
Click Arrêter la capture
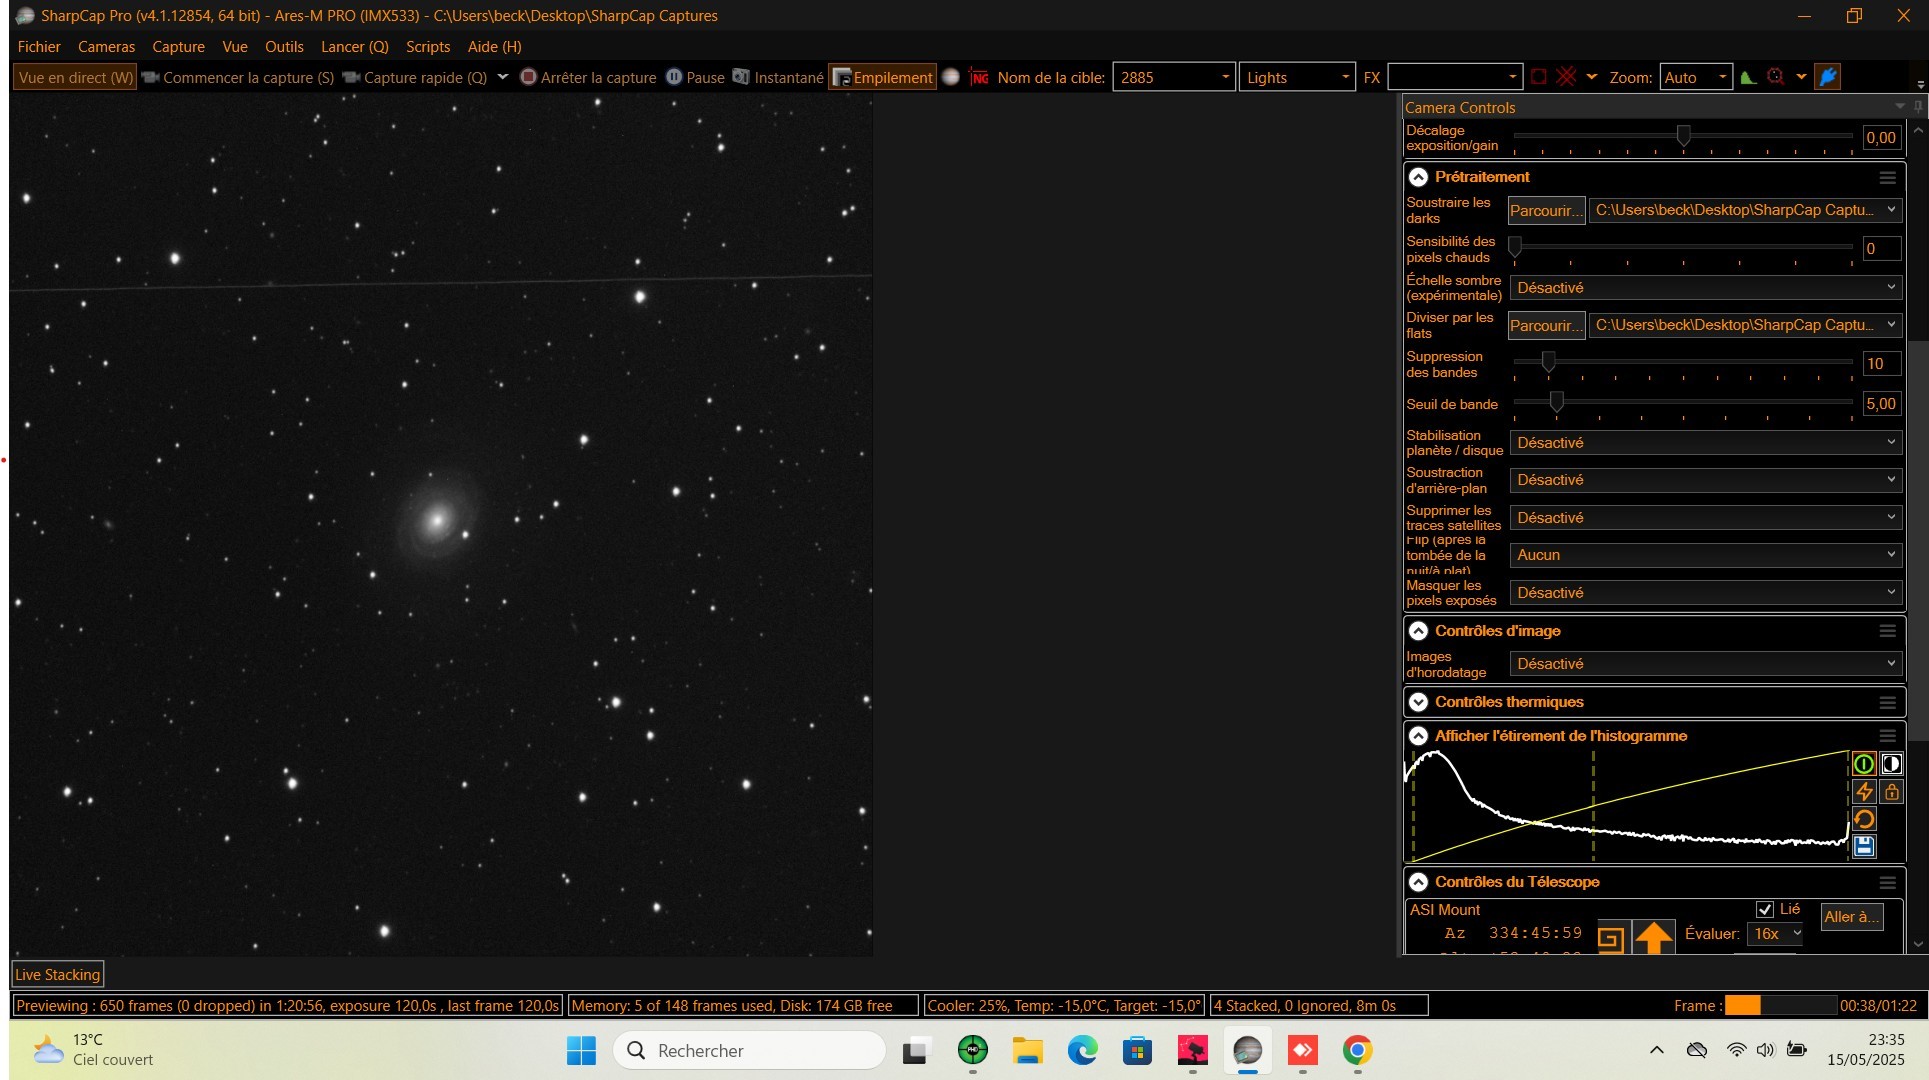tap(588, 77)
